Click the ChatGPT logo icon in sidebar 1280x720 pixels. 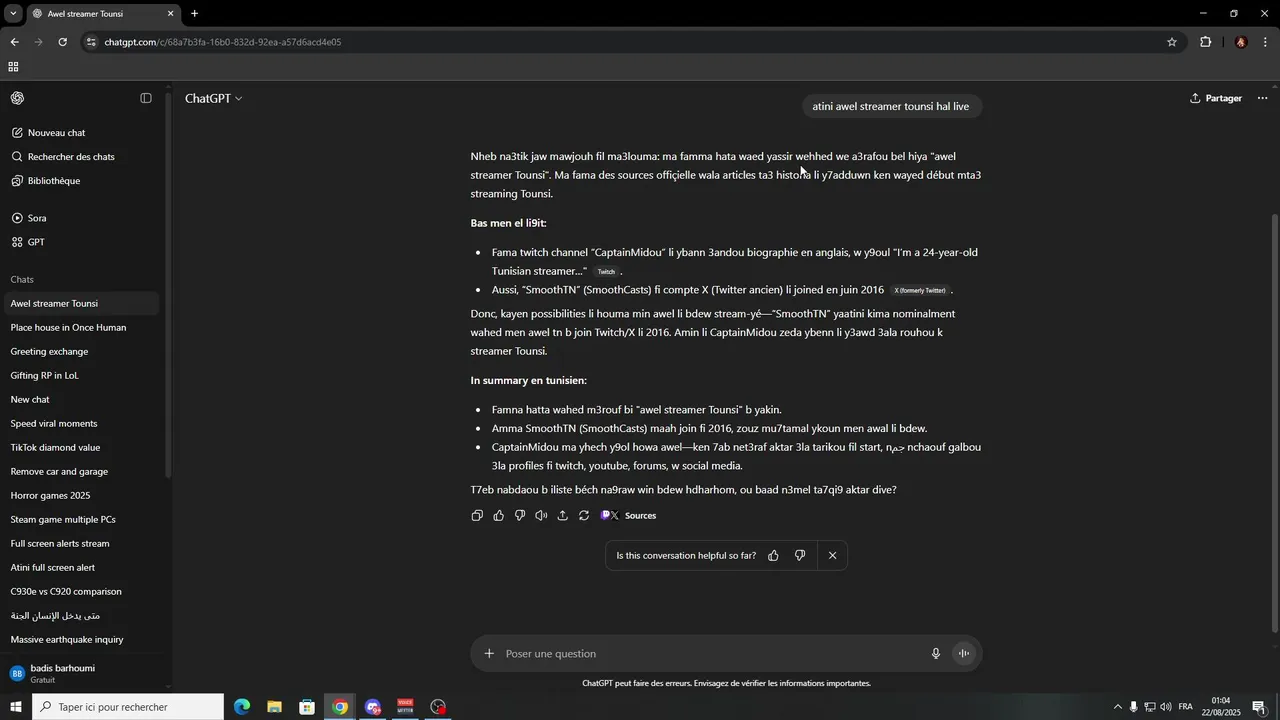(x=17, y=98)
